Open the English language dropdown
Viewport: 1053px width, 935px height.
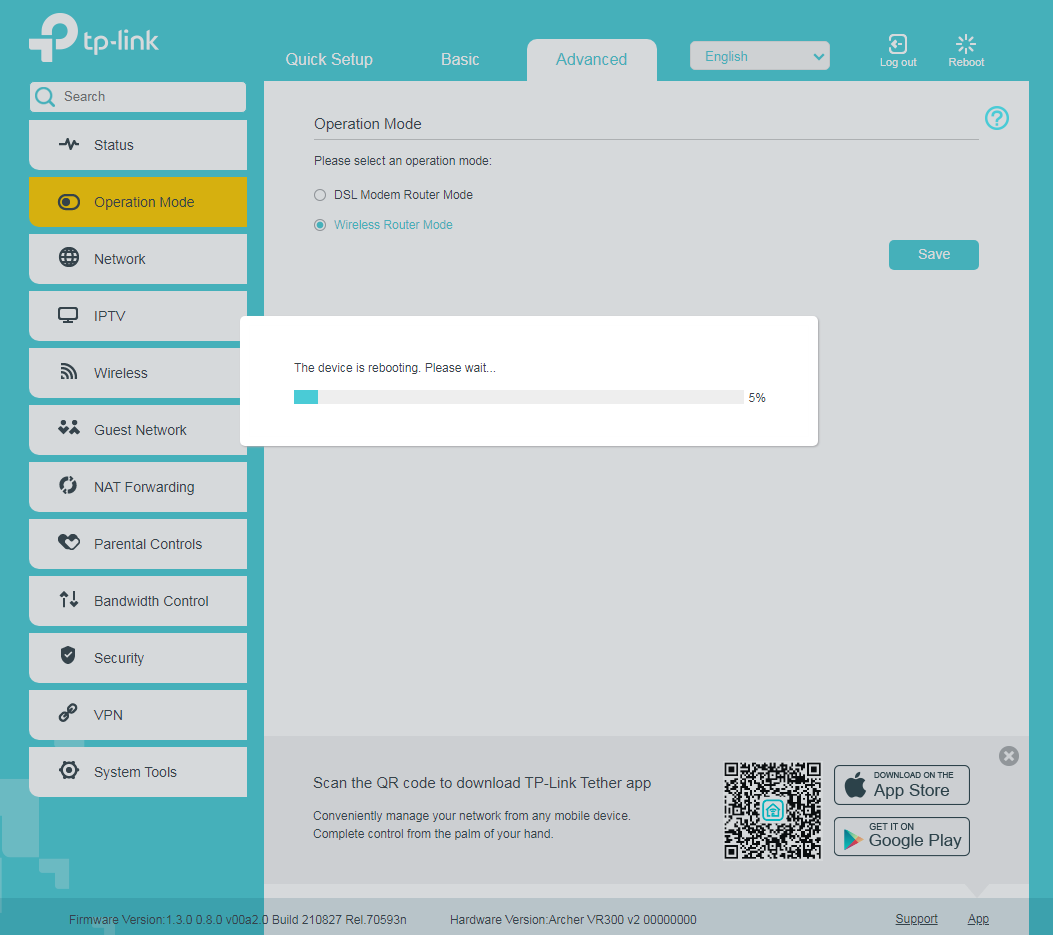[x=760, y=56]
